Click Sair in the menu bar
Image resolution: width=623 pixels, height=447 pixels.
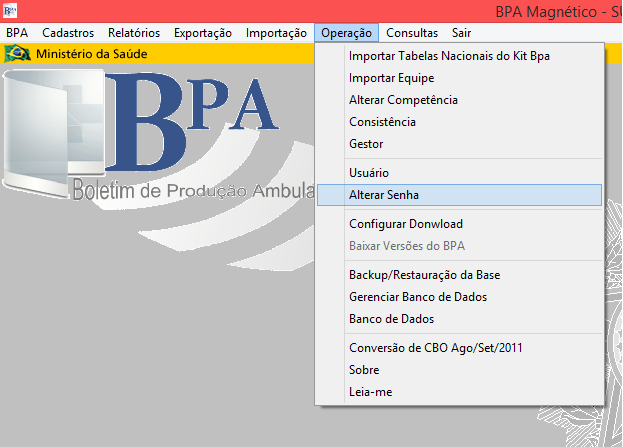[462, 33]
